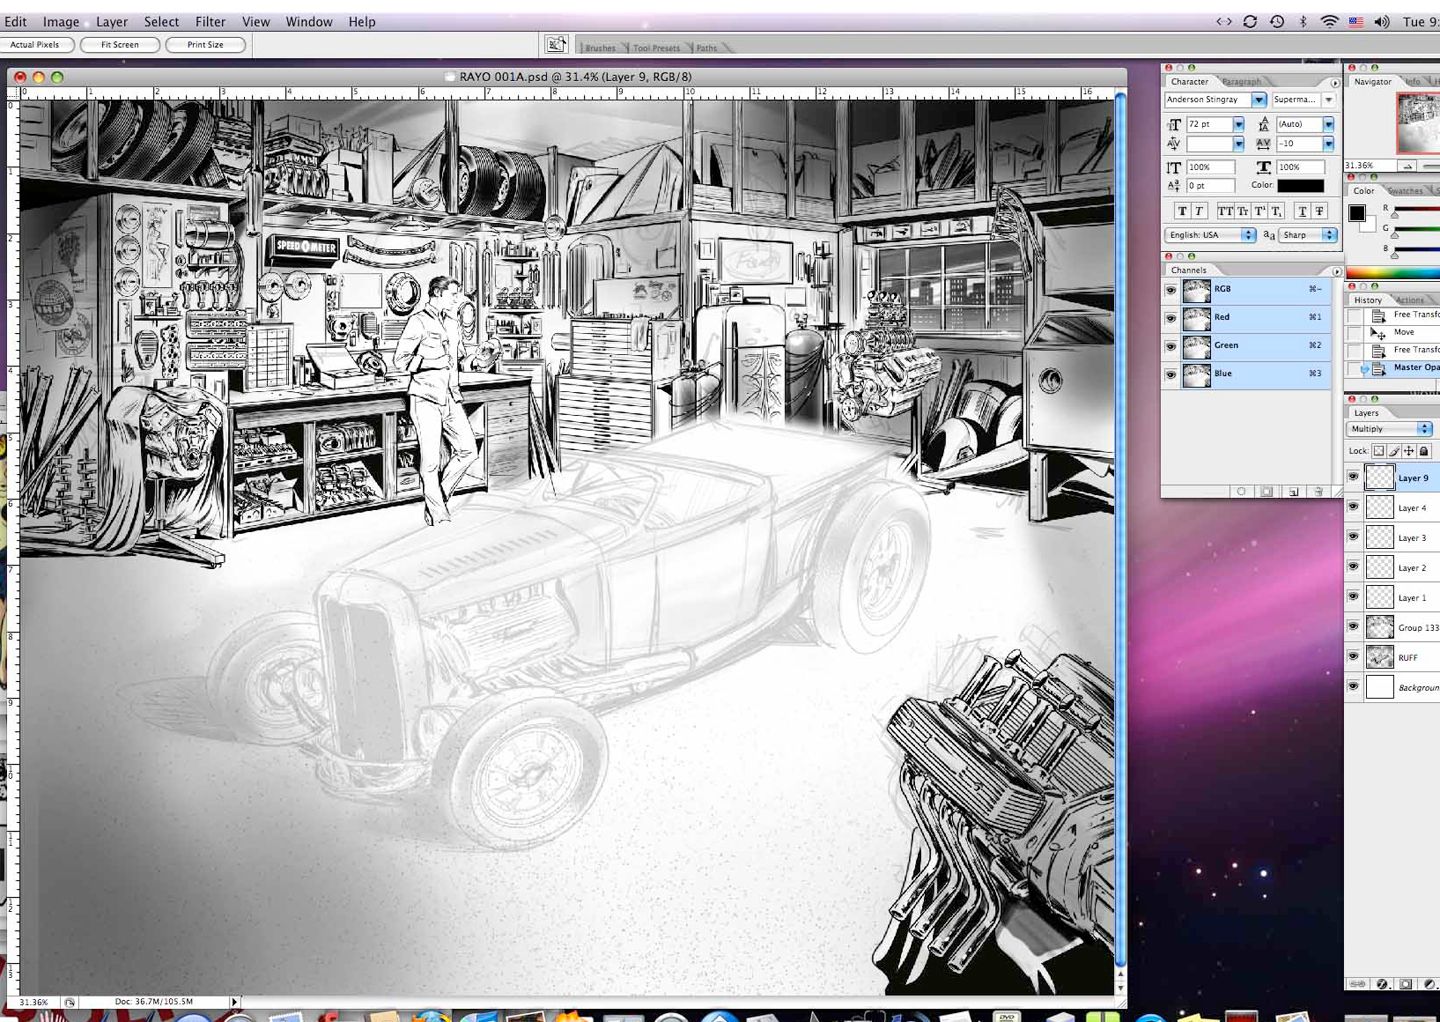
Task: Hide Layer 9 visibility eye
Action: (x=1354, y=478)
